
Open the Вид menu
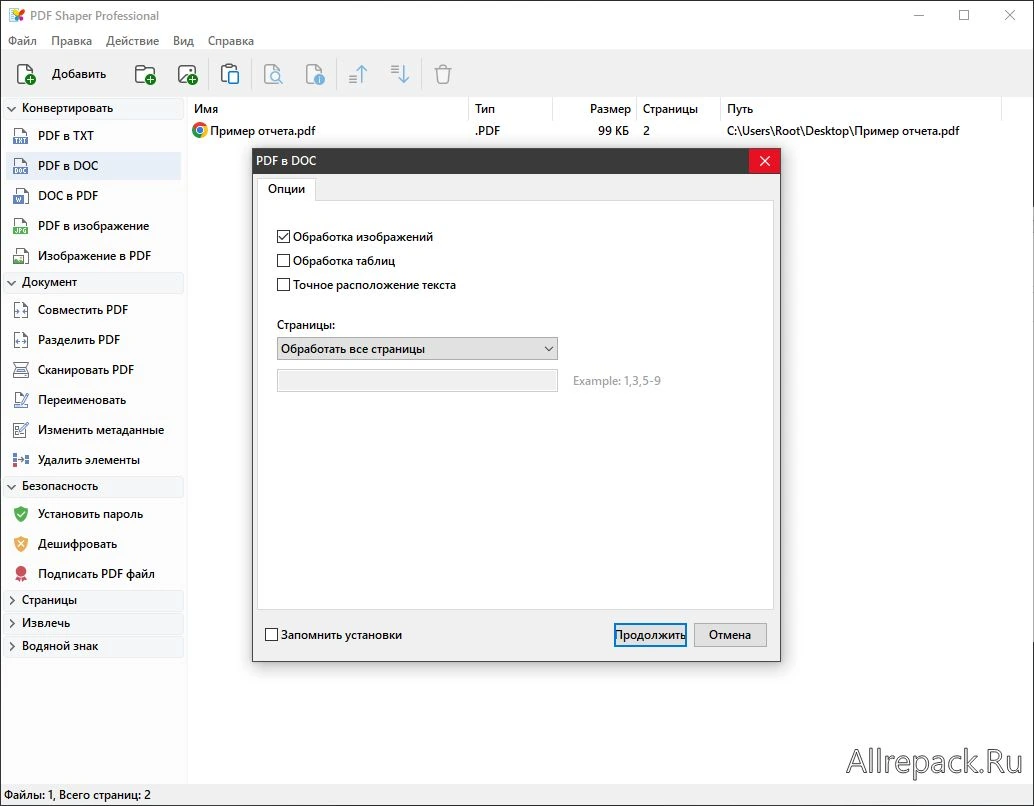[183, 41]
